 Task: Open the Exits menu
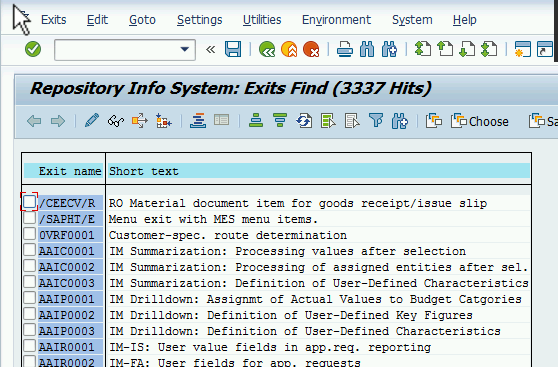(x=54, y=20)
